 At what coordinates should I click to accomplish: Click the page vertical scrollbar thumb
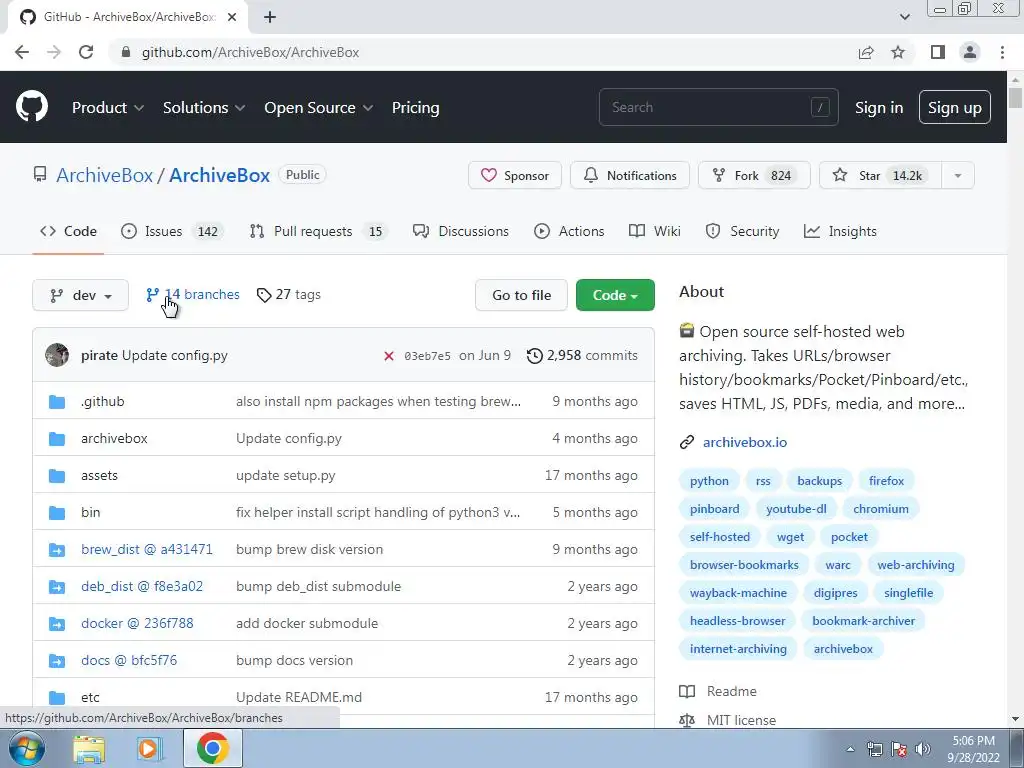tap(1016, 98)
